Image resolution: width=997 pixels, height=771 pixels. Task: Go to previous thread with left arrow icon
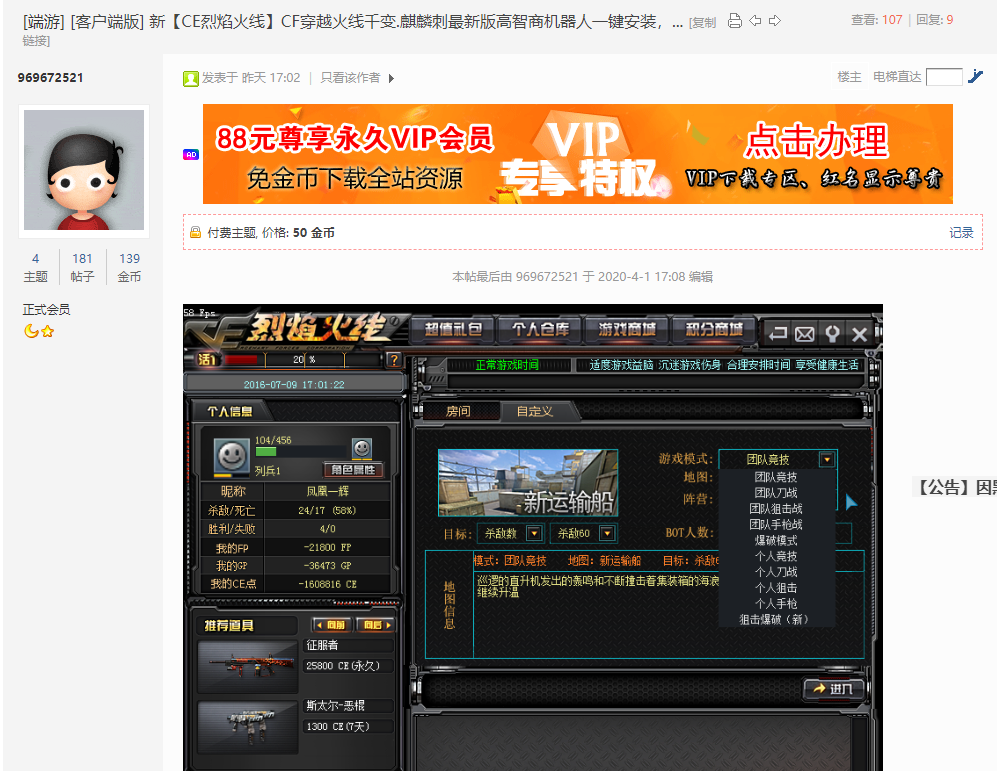click(755, 21)
